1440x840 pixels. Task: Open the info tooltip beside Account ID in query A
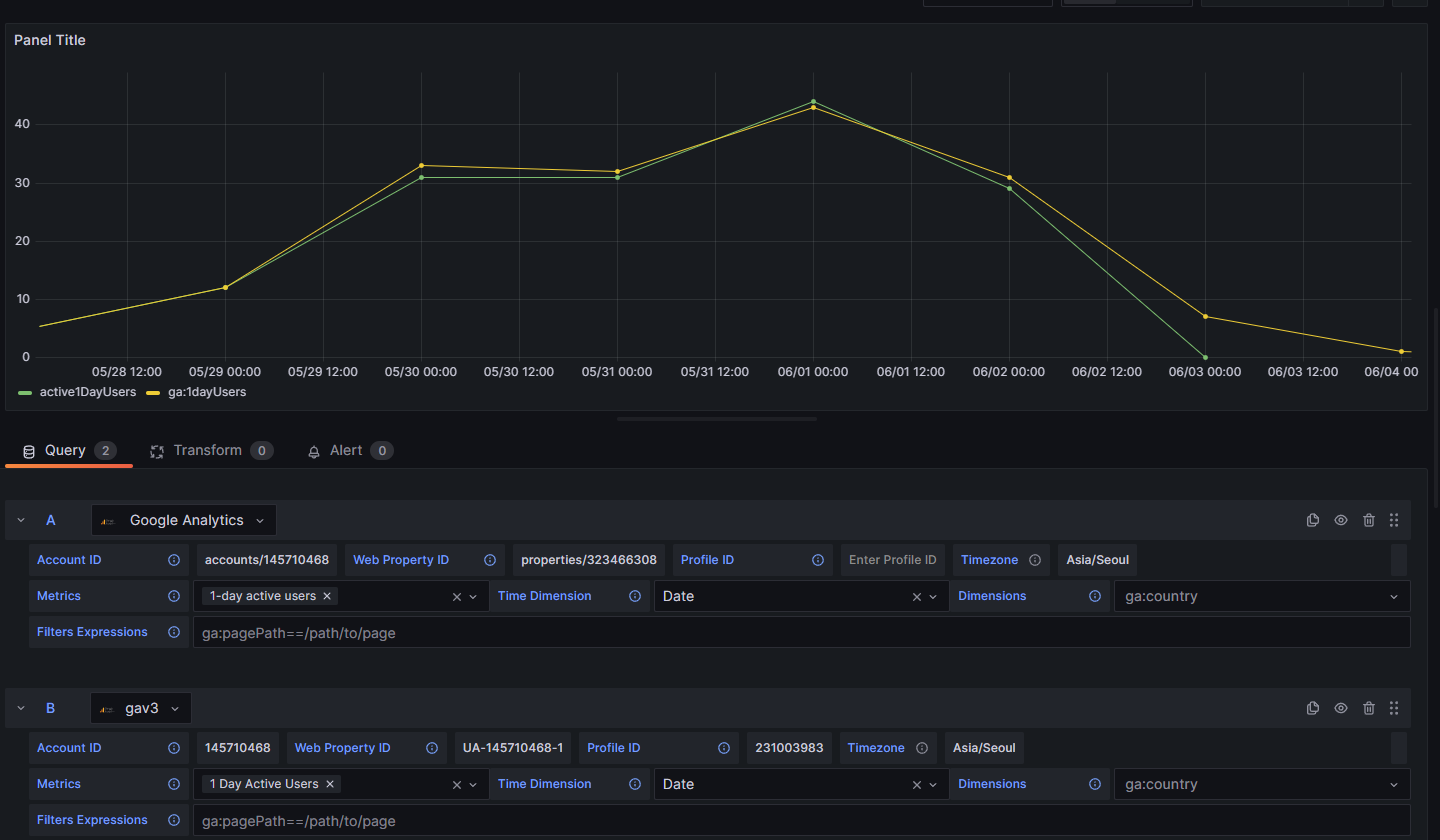point(174,560)
